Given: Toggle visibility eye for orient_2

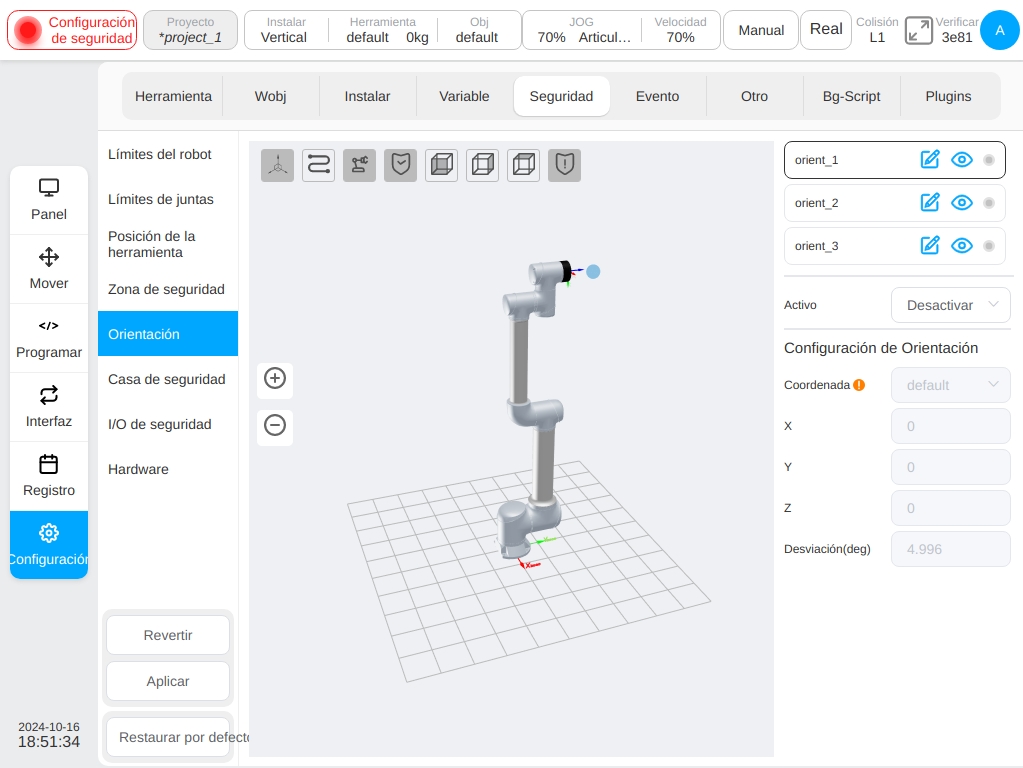Looking at the screenshot, I should coord(962,203).
